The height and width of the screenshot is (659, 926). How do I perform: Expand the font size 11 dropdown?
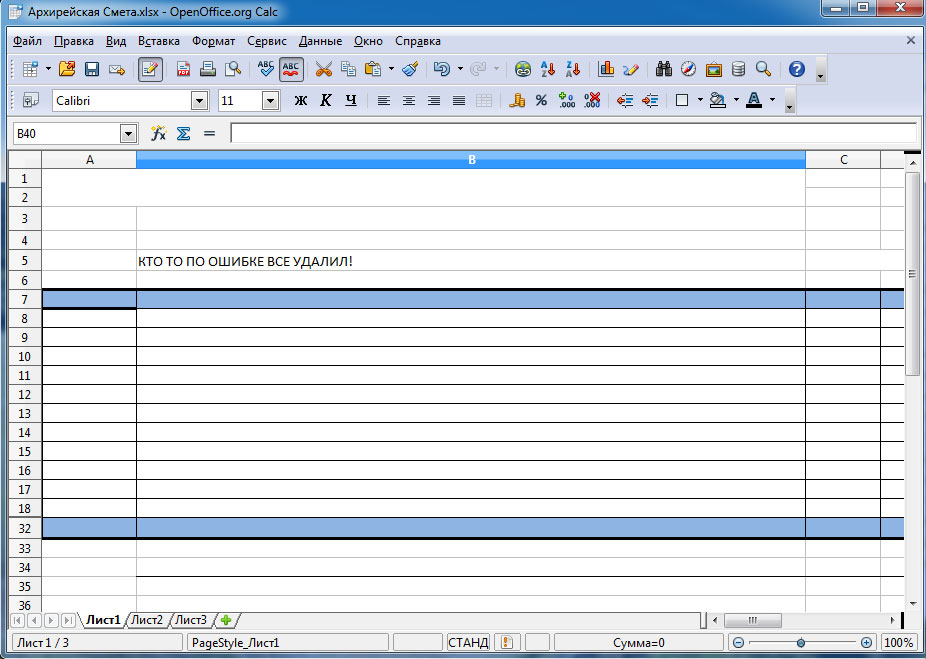pyautogui.click(x=270, y=101)
